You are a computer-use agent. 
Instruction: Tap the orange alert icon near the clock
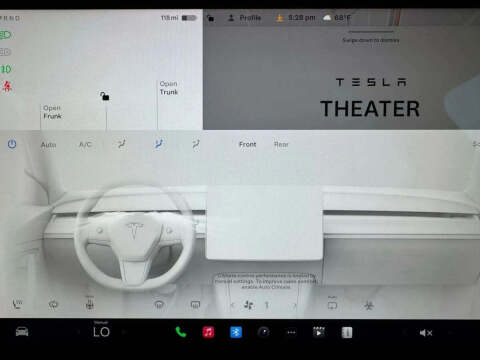pos(280,18)
